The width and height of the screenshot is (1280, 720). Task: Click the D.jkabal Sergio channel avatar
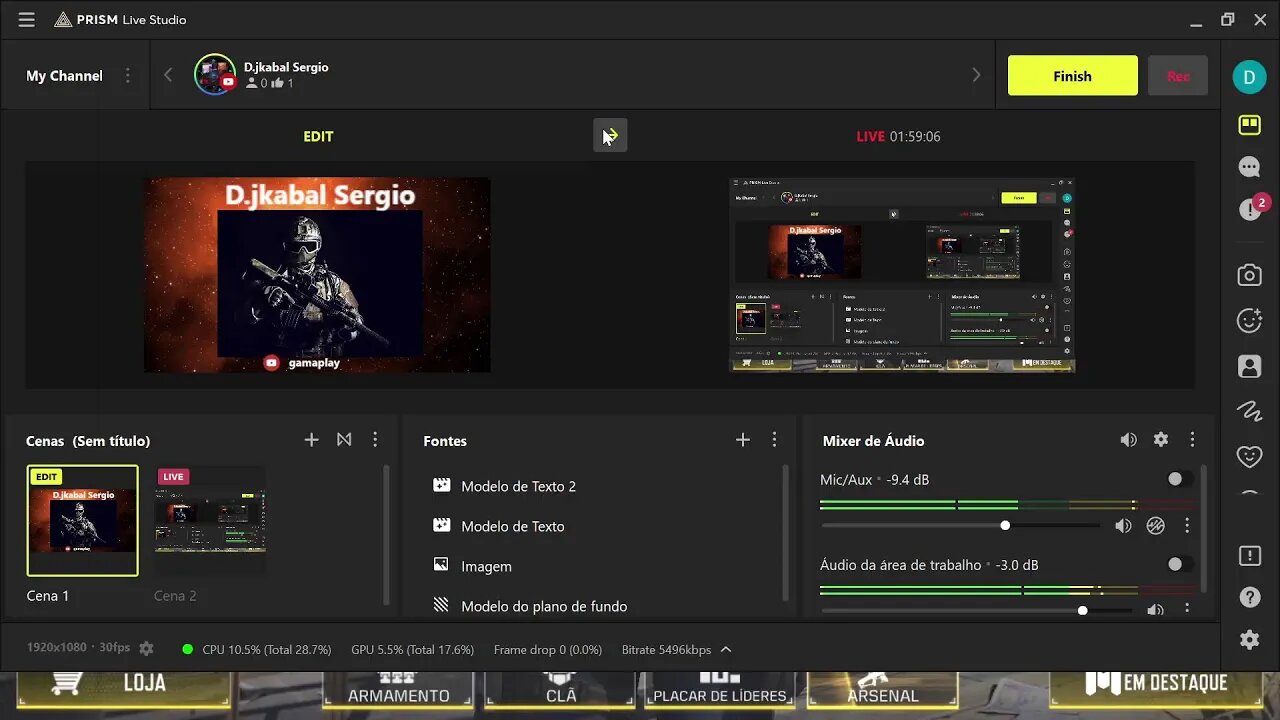pos(214,75)
